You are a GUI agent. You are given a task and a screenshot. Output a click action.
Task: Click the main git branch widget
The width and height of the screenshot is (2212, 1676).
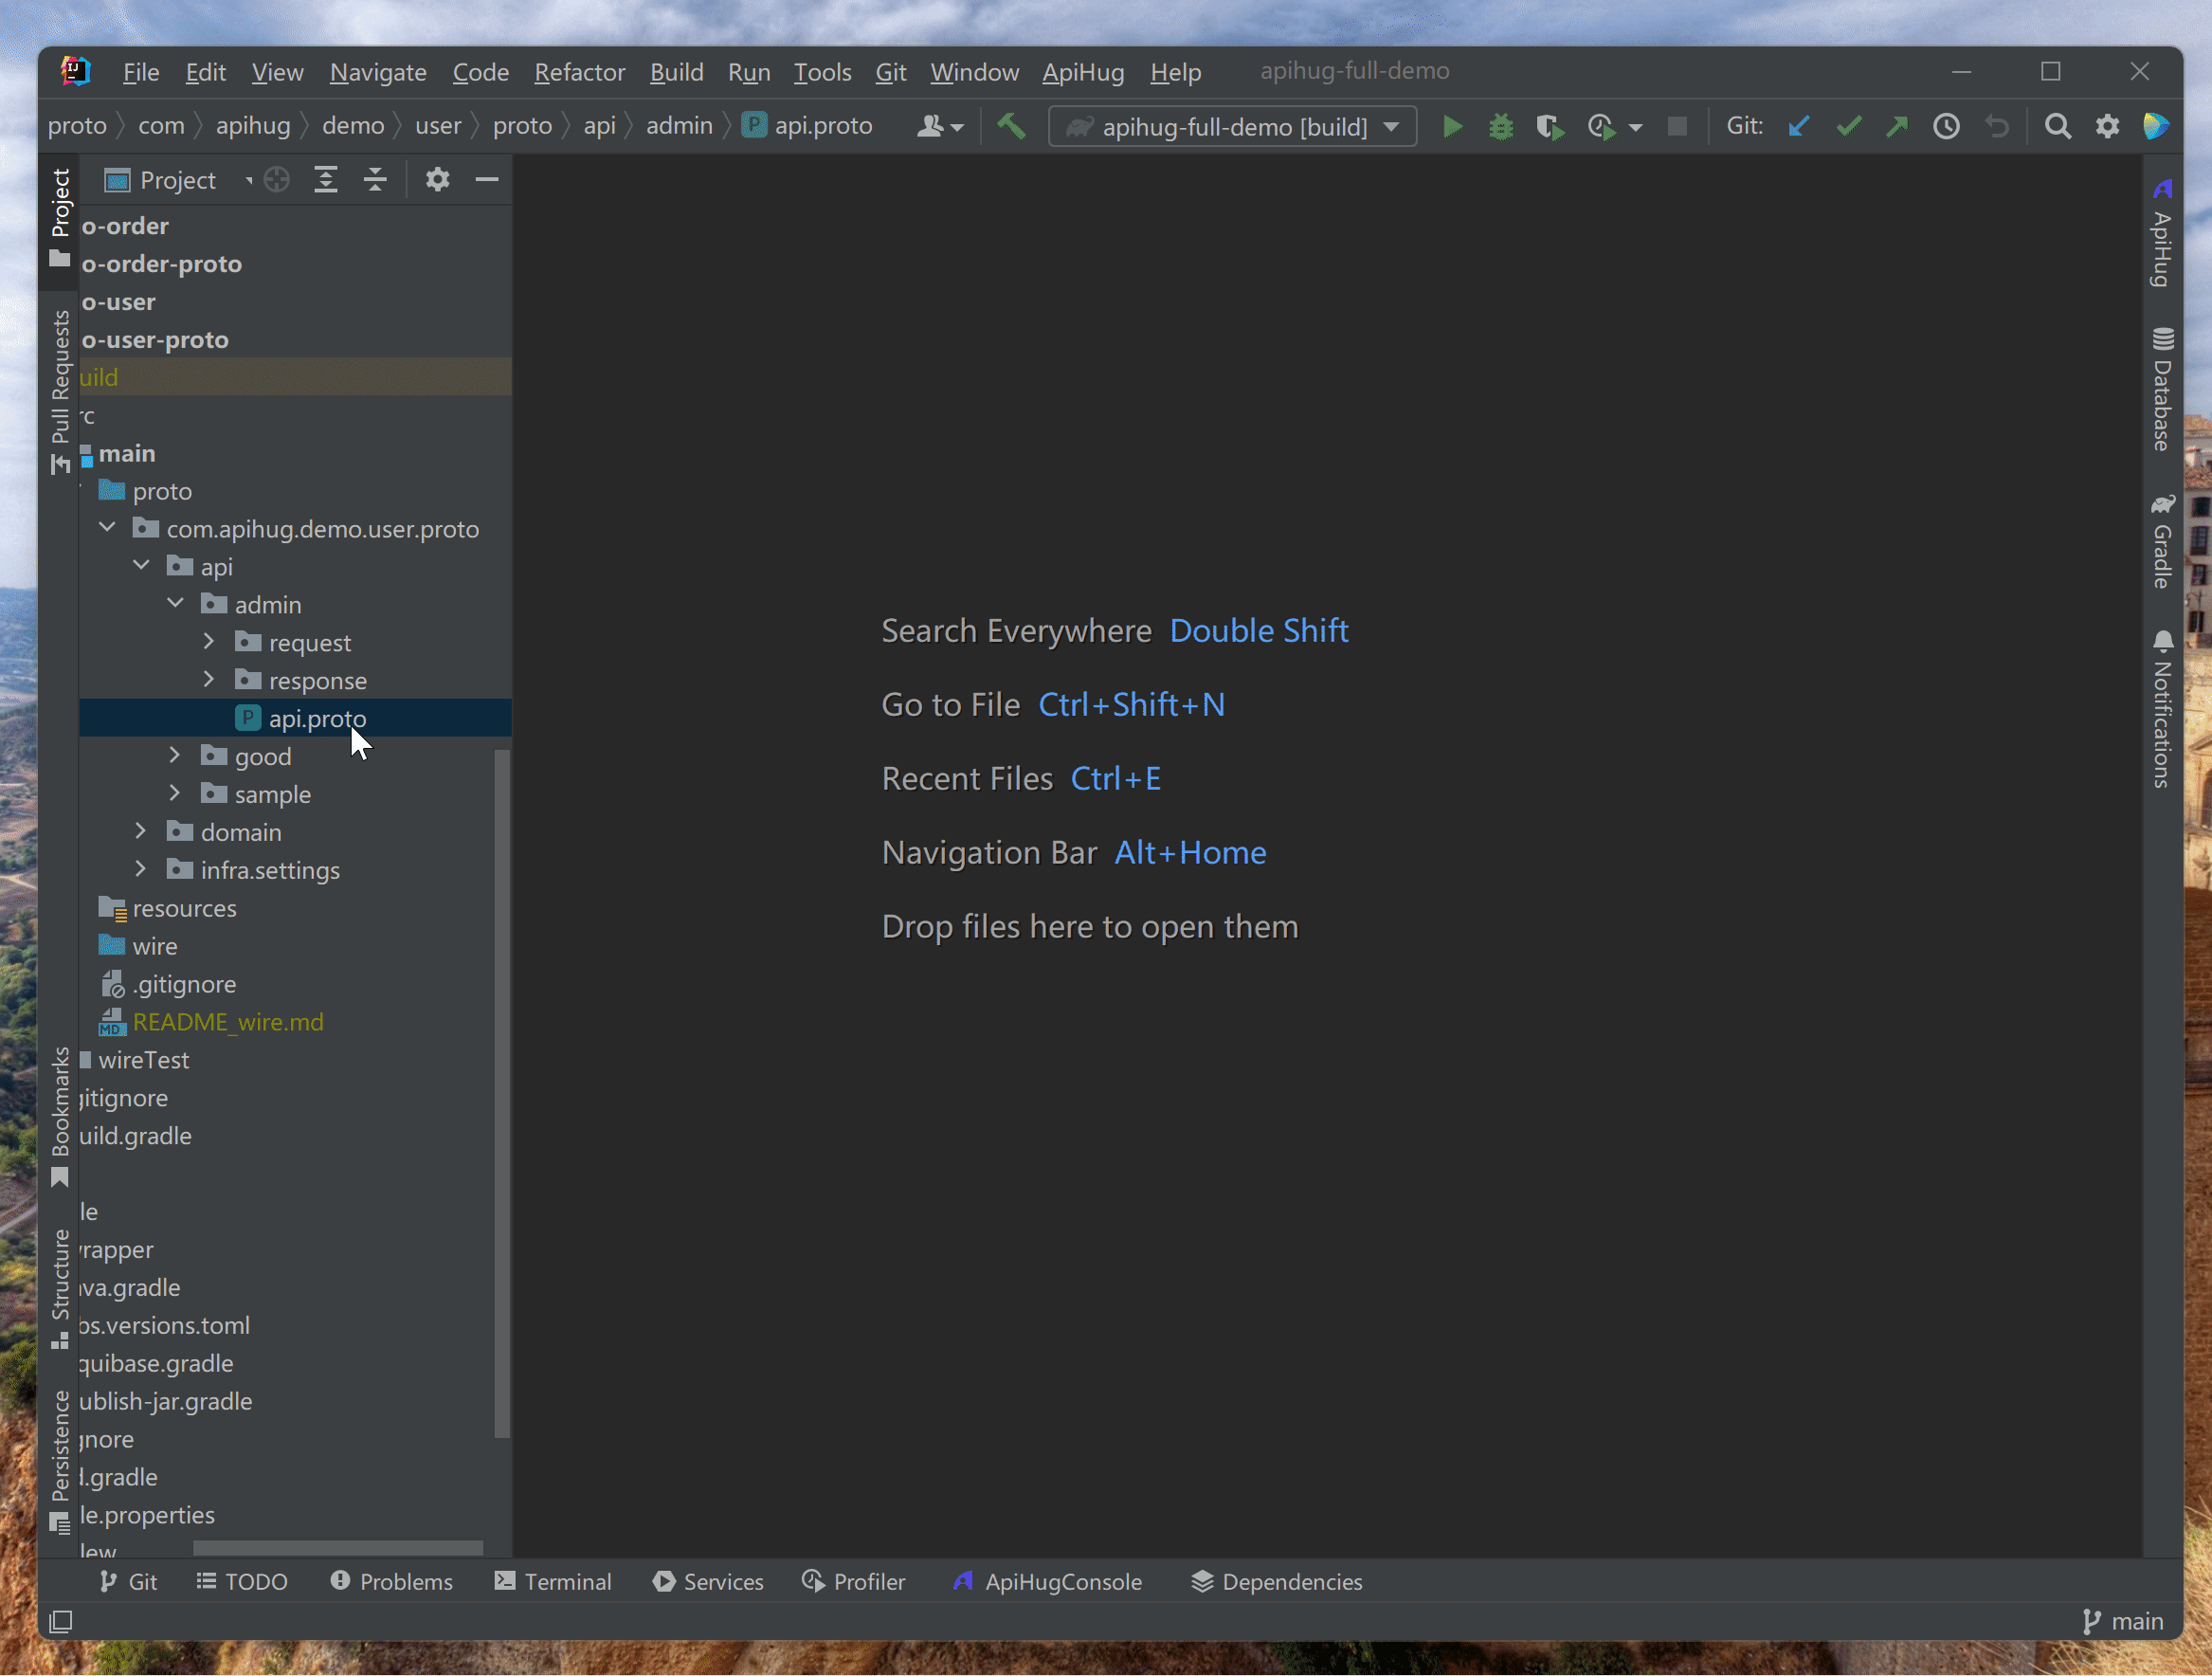tap(2122, 1622)
